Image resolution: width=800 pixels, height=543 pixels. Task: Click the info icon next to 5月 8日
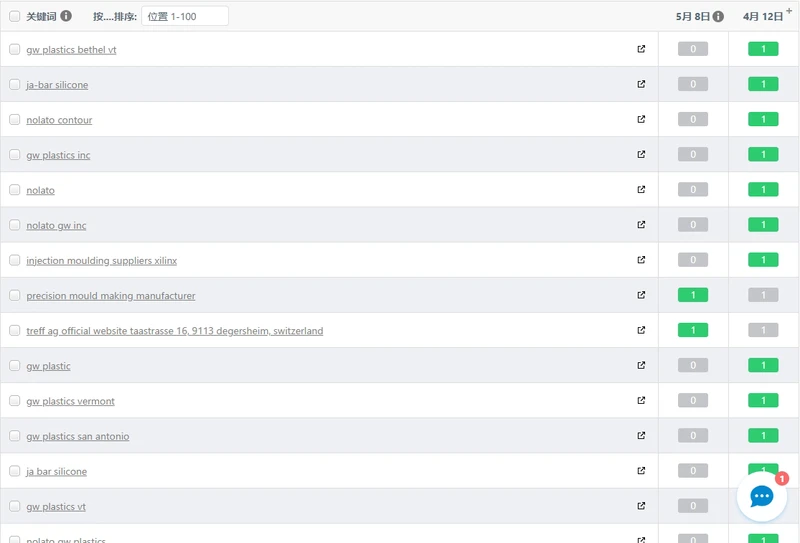click(x=718, y=16)
